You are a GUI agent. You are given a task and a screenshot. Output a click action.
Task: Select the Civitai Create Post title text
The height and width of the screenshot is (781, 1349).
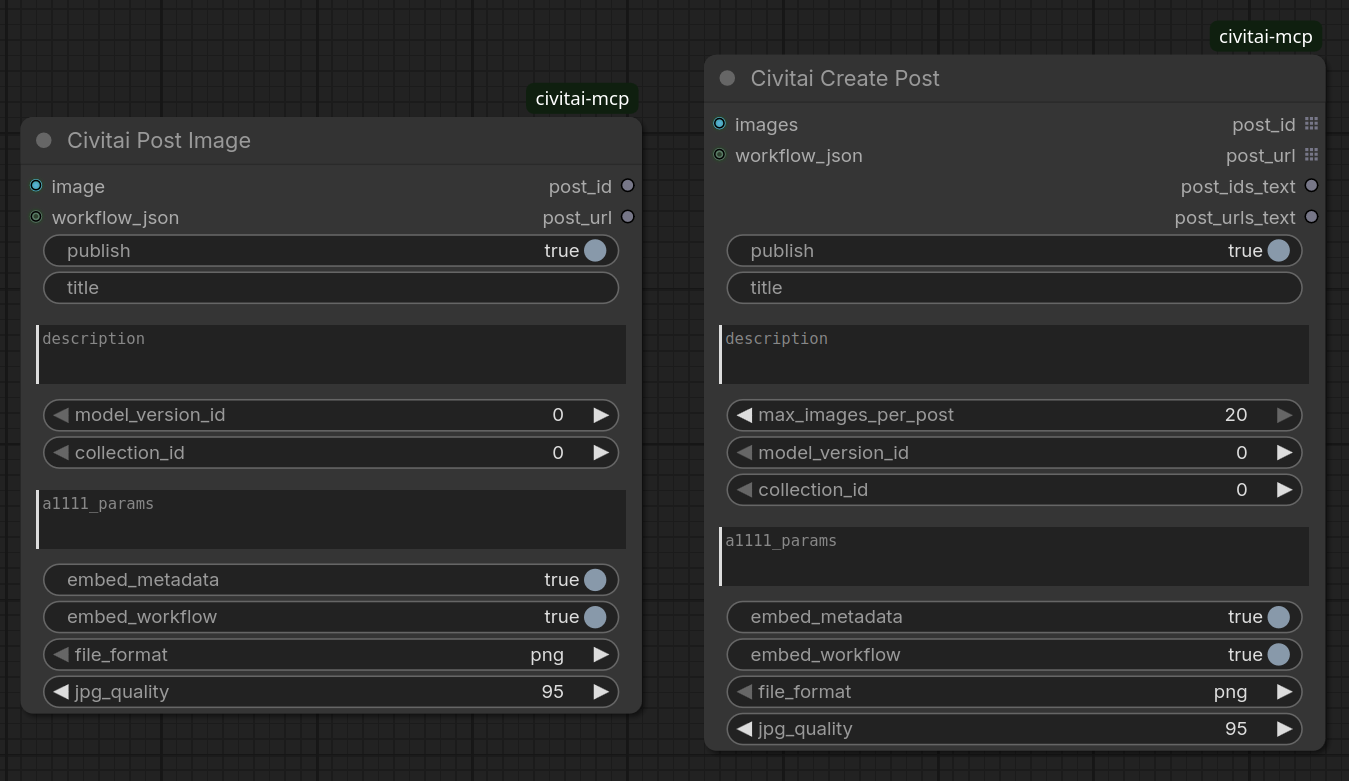coord(845,78)
